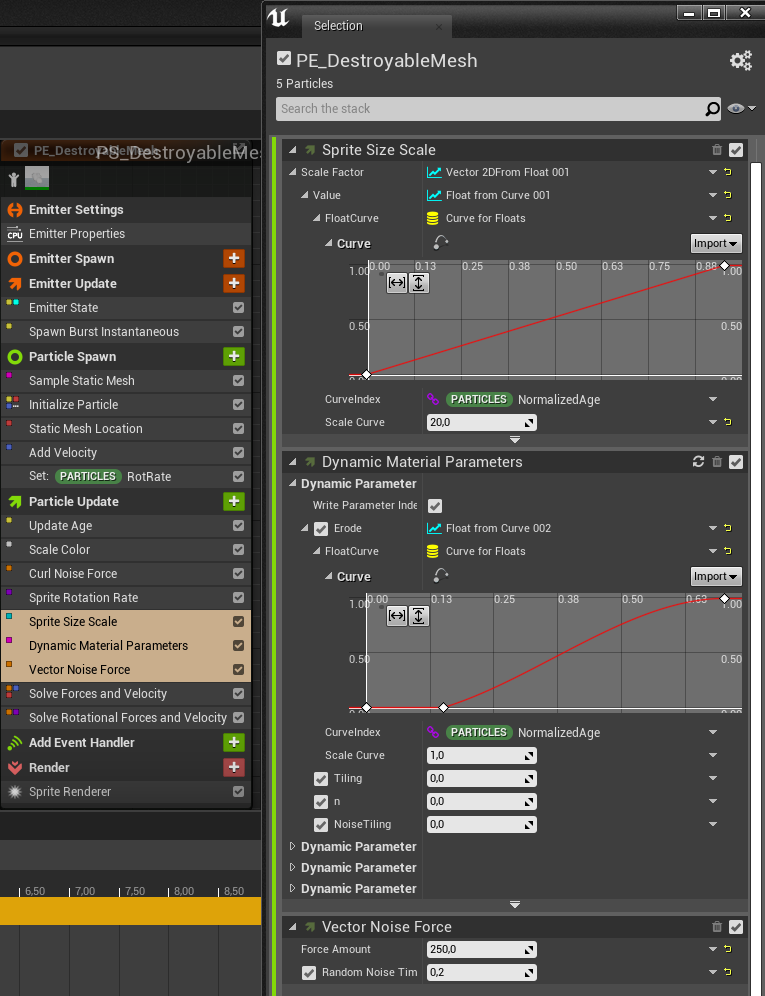Click fit-horizontal icon in Sprite Size Scale curve
The width and height of the screenshot is (765, 996).
tap(396, 283)
